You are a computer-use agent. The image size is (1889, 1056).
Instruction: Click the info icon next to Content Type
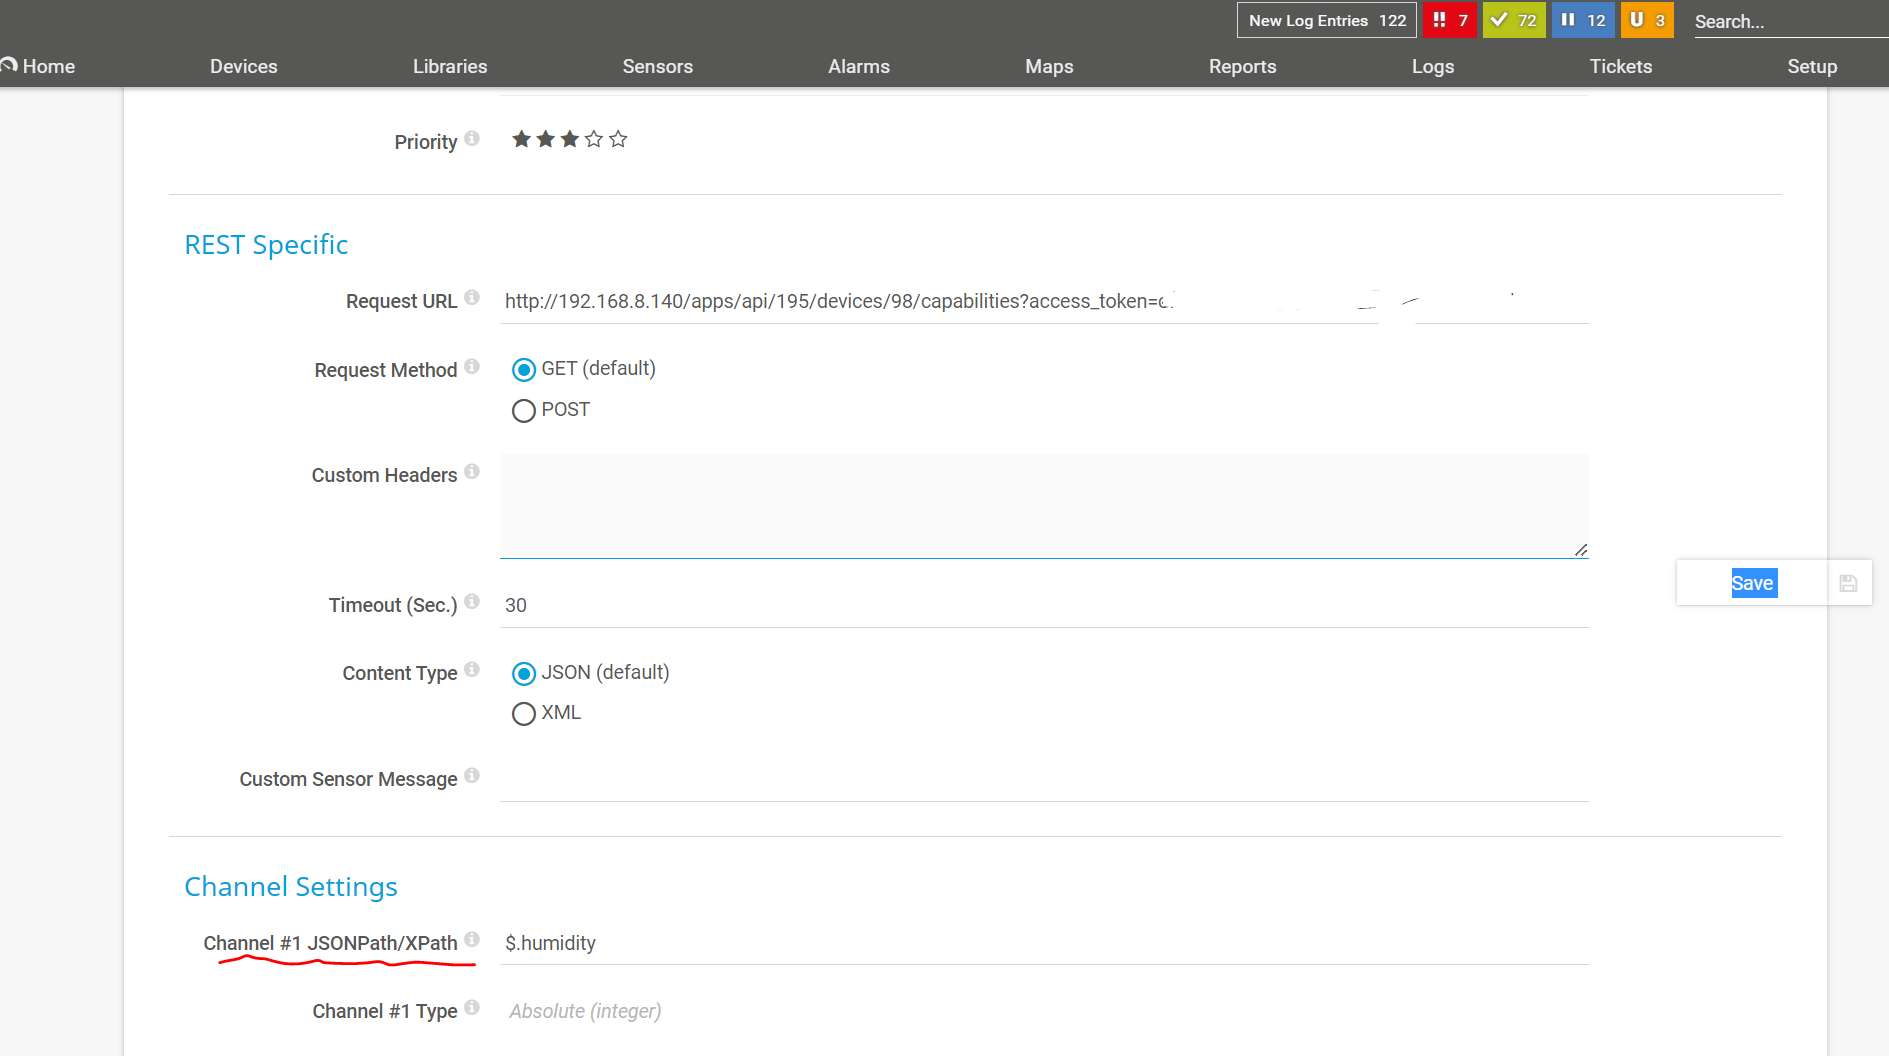point(472,669)
